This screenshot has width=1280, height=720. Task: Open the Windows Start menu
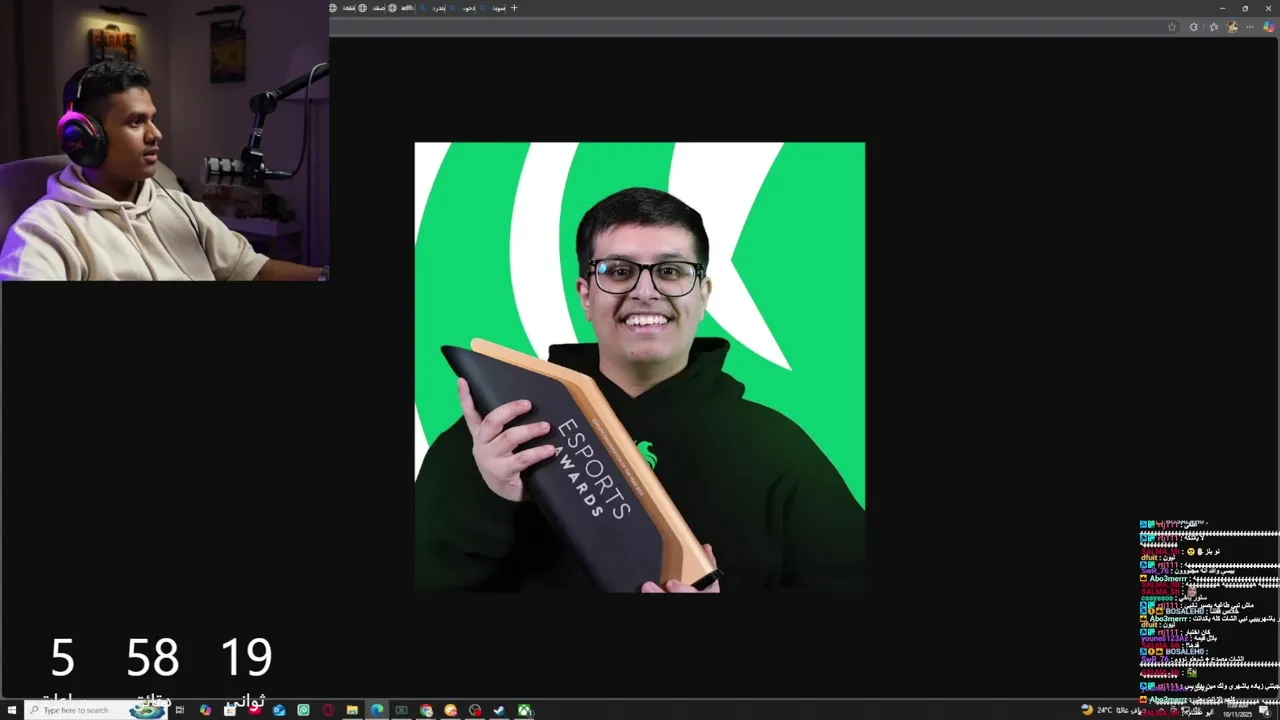(12, 710)
